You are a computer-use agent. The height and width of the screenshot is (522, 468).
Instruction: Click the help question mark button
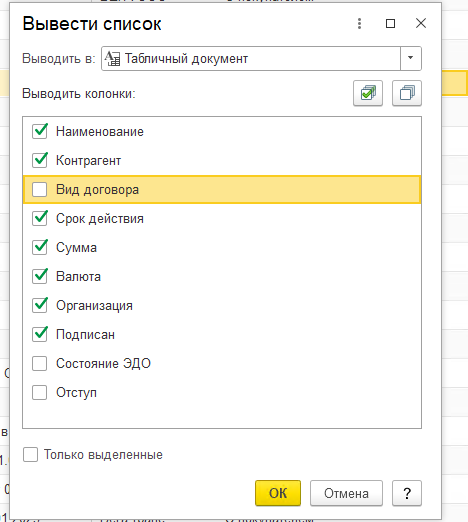pos(407,493)
